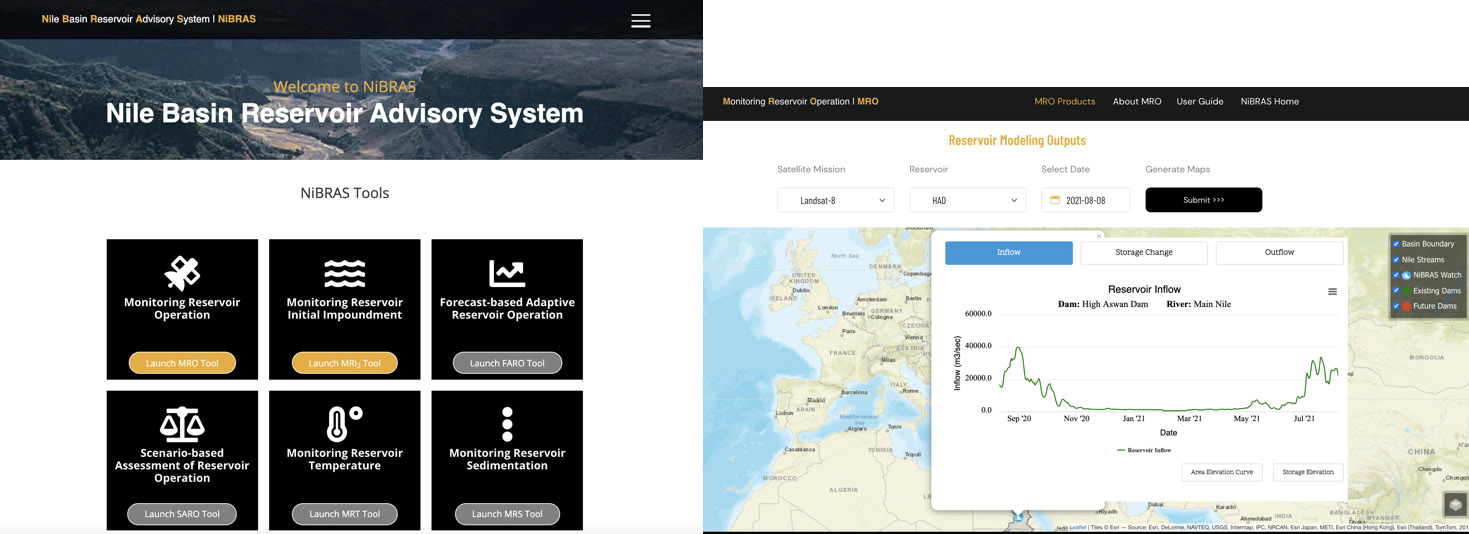Toggle Existing Dams layer checkbox
Viewport: 1469px width, 534px height.
(x=1396, y=291)
